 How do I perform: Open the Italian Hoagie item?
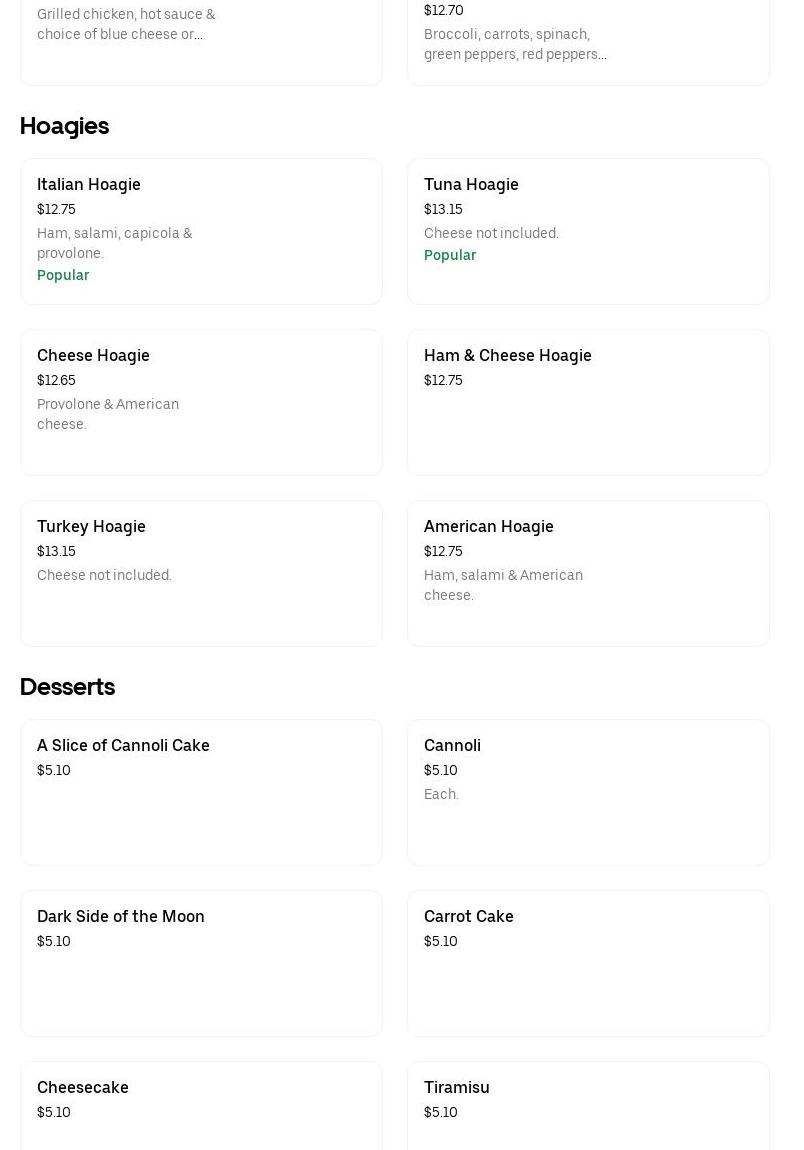201,231
